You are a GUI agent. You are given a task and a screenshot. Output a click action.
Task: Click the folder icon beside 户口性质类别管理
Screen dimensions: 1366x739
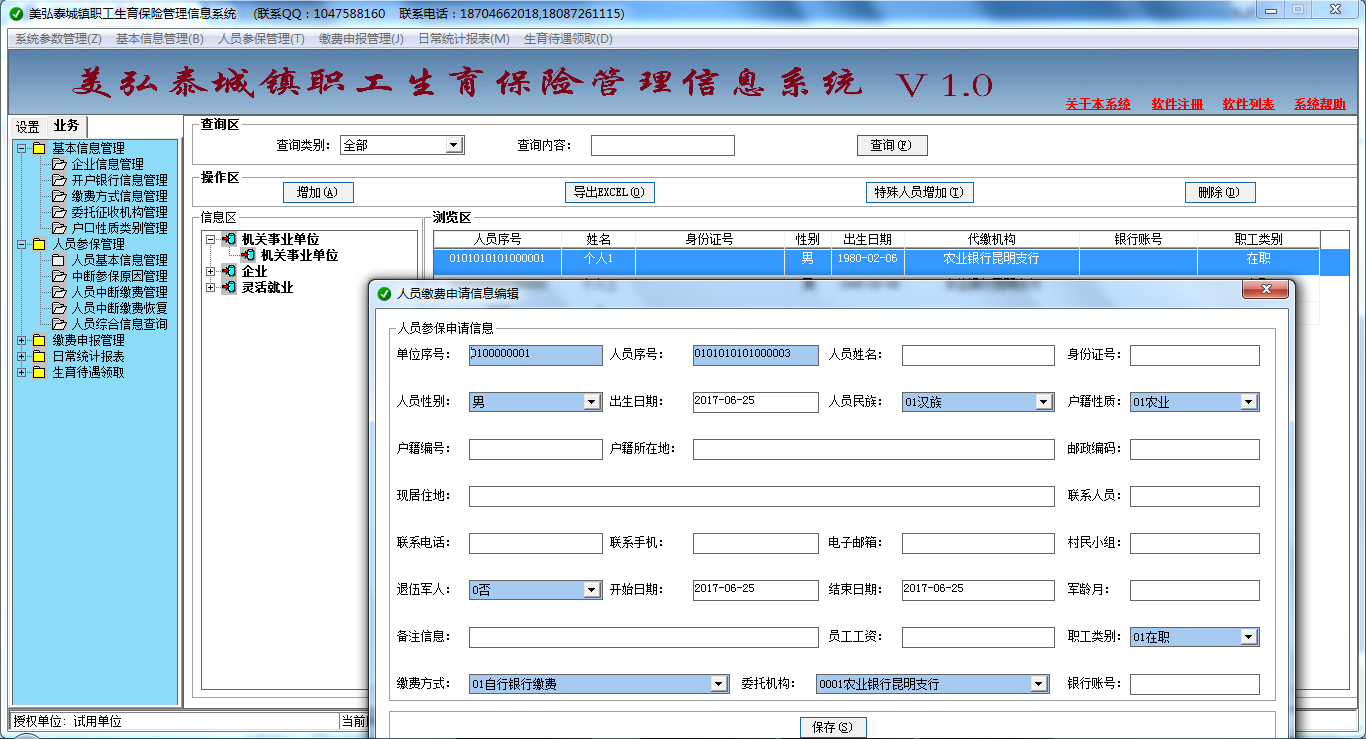(x=59, y=228)
